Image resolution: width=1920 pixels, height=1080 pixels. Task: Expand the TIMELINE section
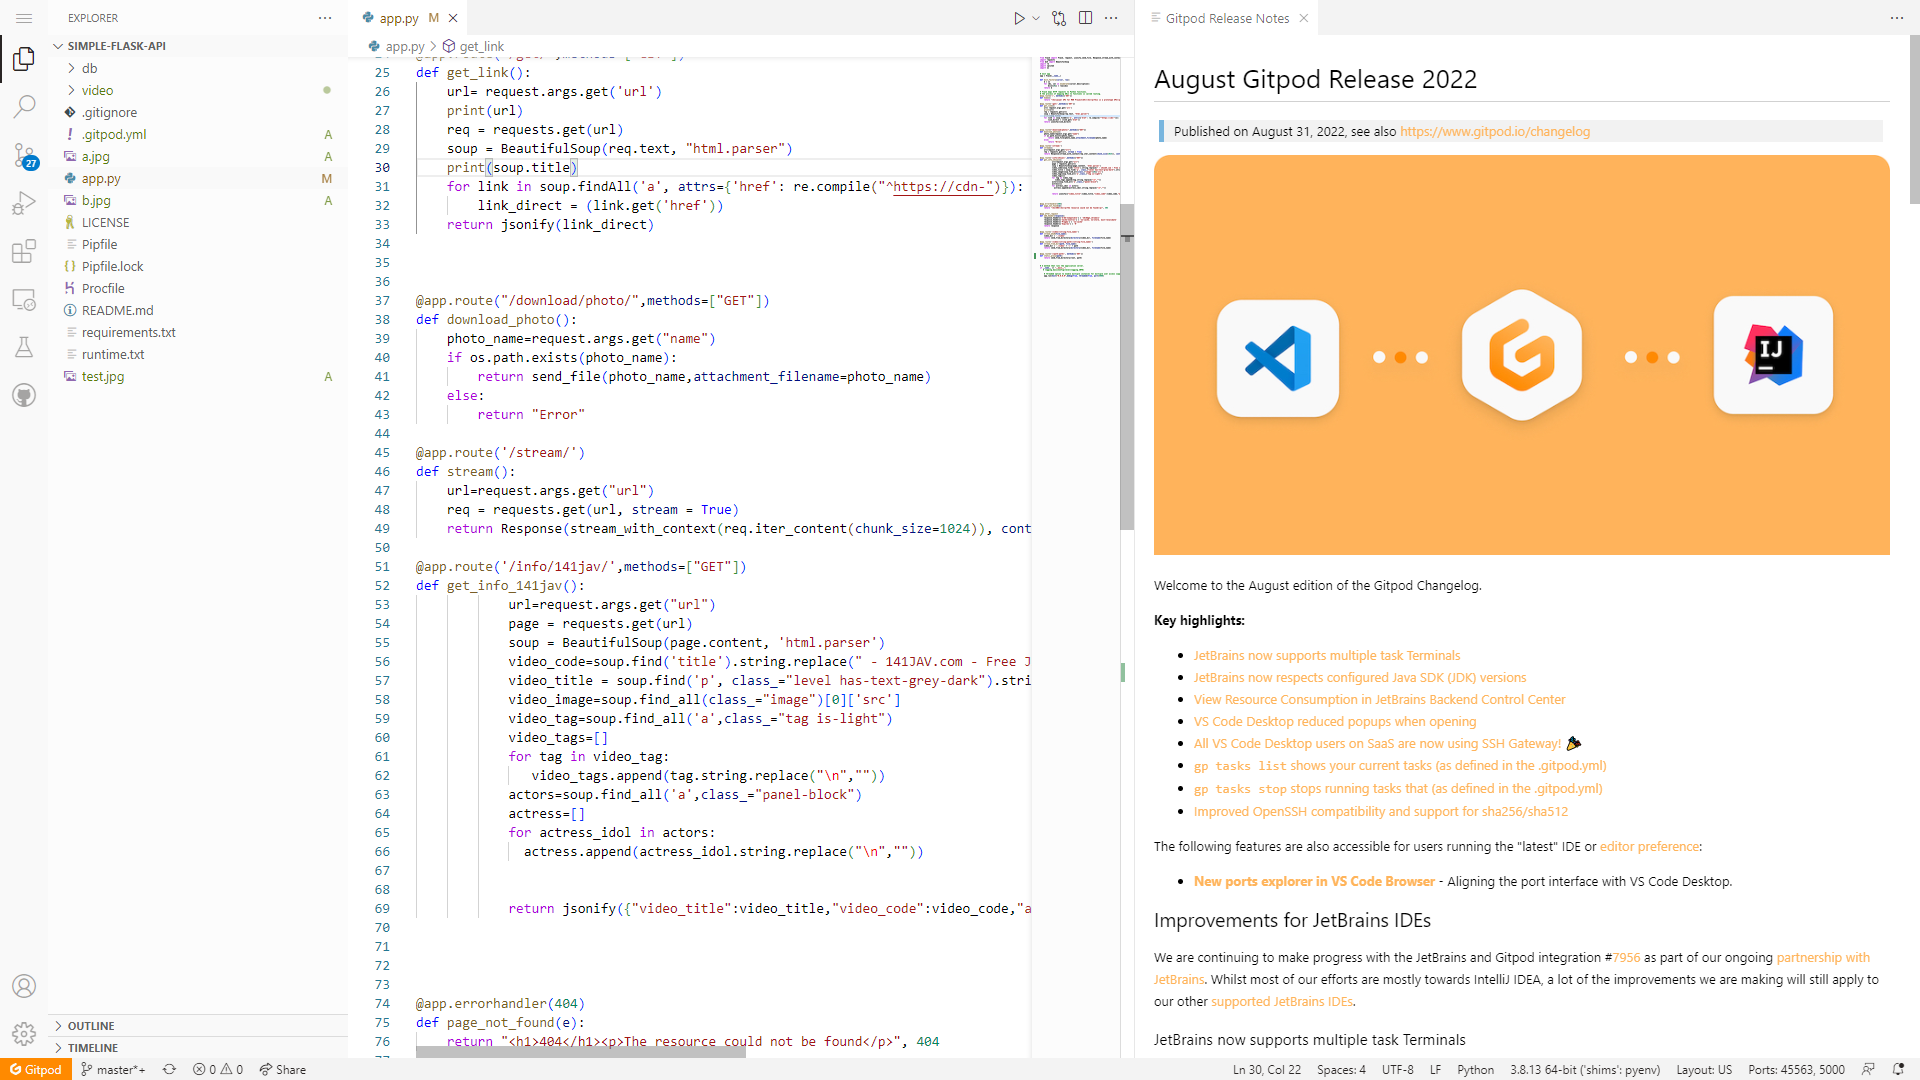coord(93,1048)
